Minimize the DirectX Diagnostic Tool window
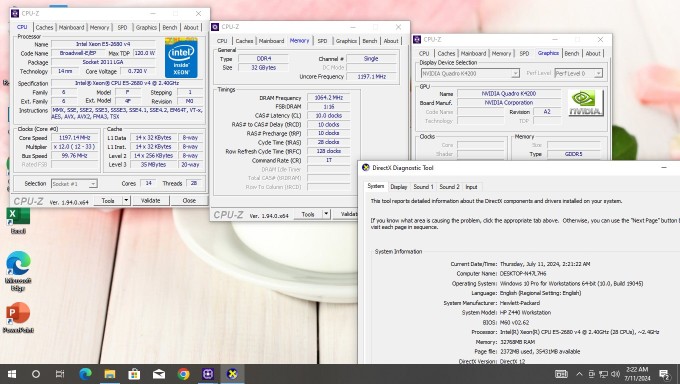The height and width of the screenshot is (384, 680). coord(664,167)
